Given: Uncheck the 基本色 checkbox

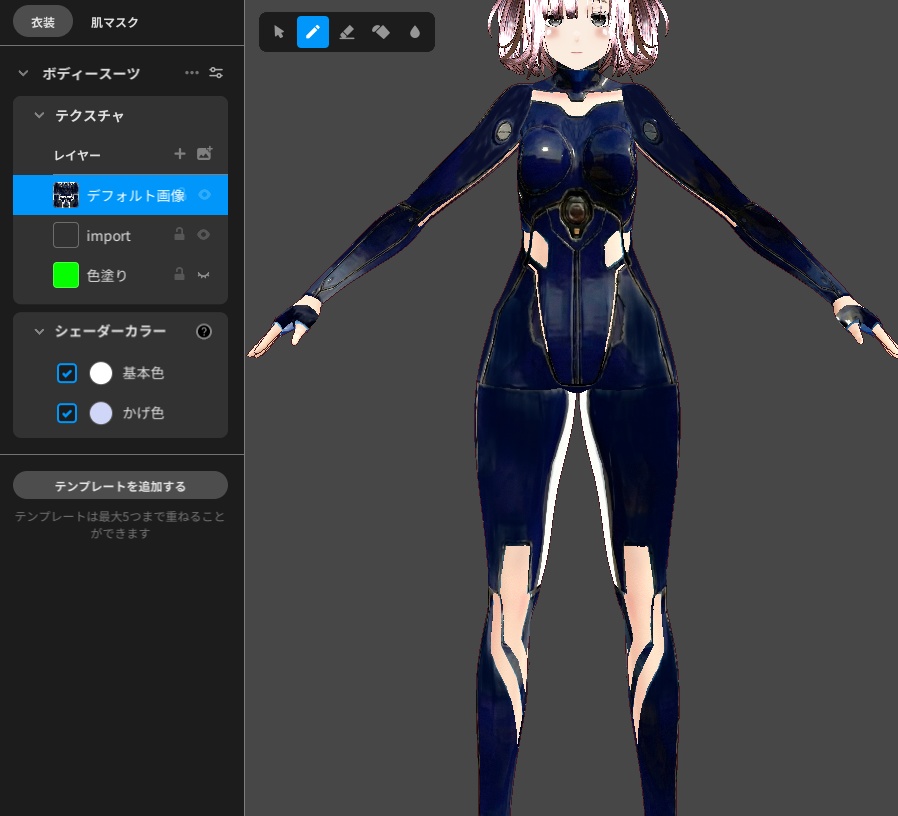Looking at the screenshot, I should tap(67, 373).
